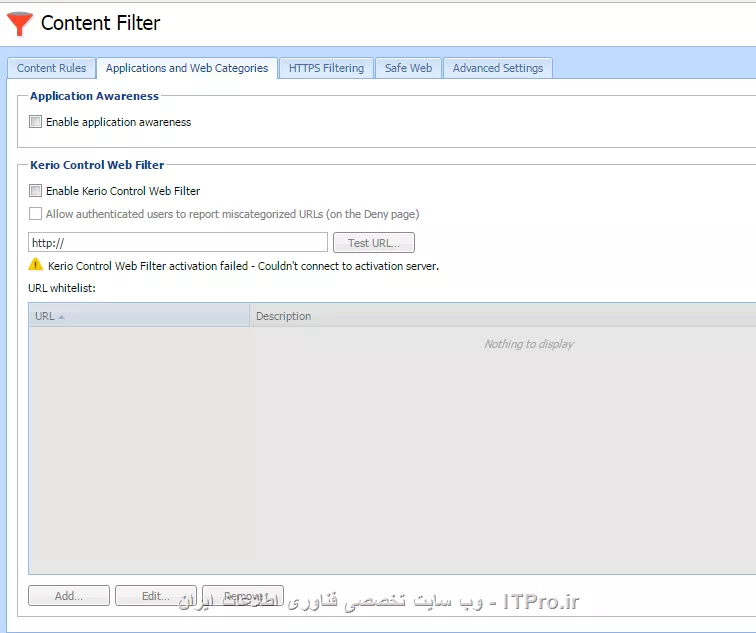Go to the Safe Web tab
Screen dimensions: 756x633
(x=408, y=68)
